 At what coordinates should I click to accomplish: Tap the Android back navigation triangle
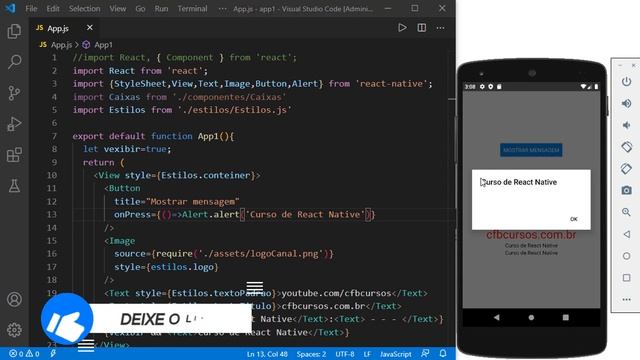point(497,317)
